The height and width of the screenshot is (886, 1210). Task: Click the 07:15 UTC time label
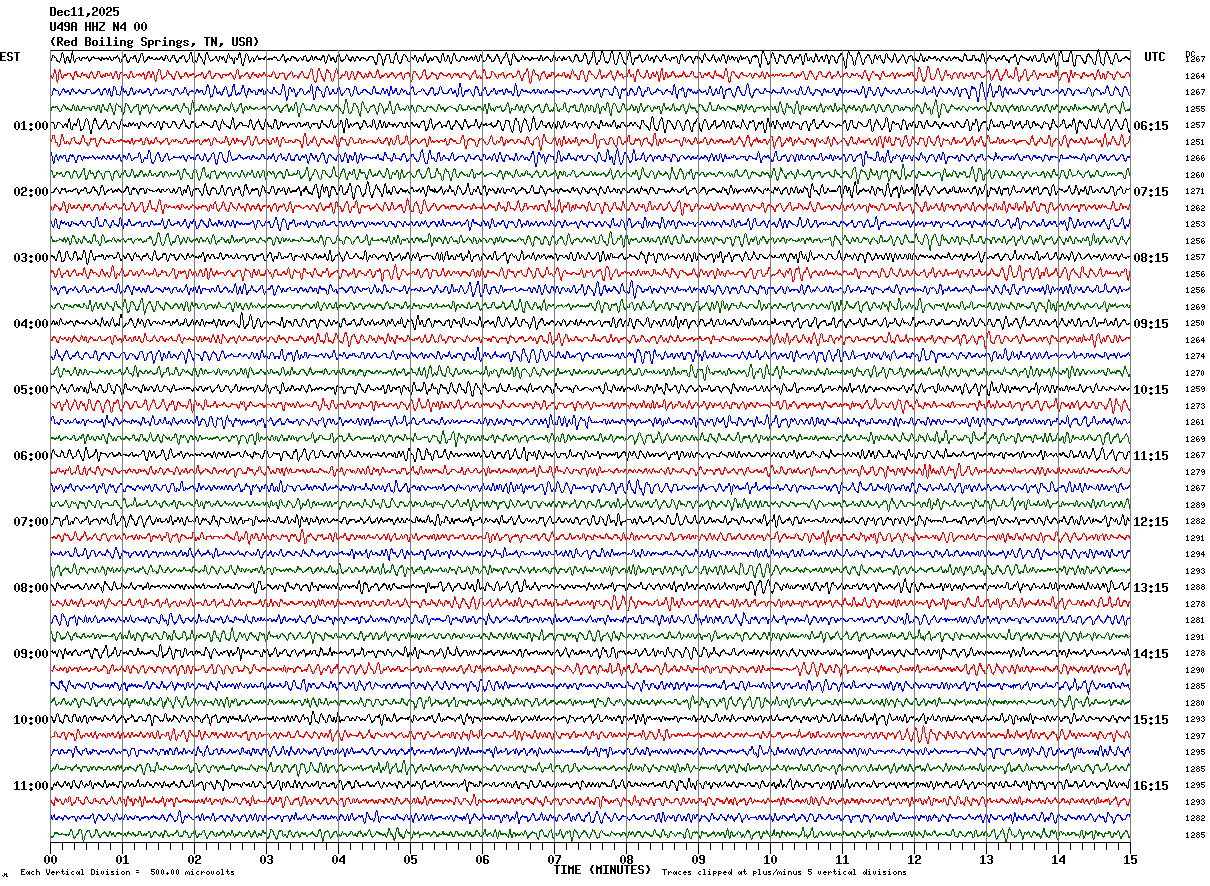coord(1151,192)
